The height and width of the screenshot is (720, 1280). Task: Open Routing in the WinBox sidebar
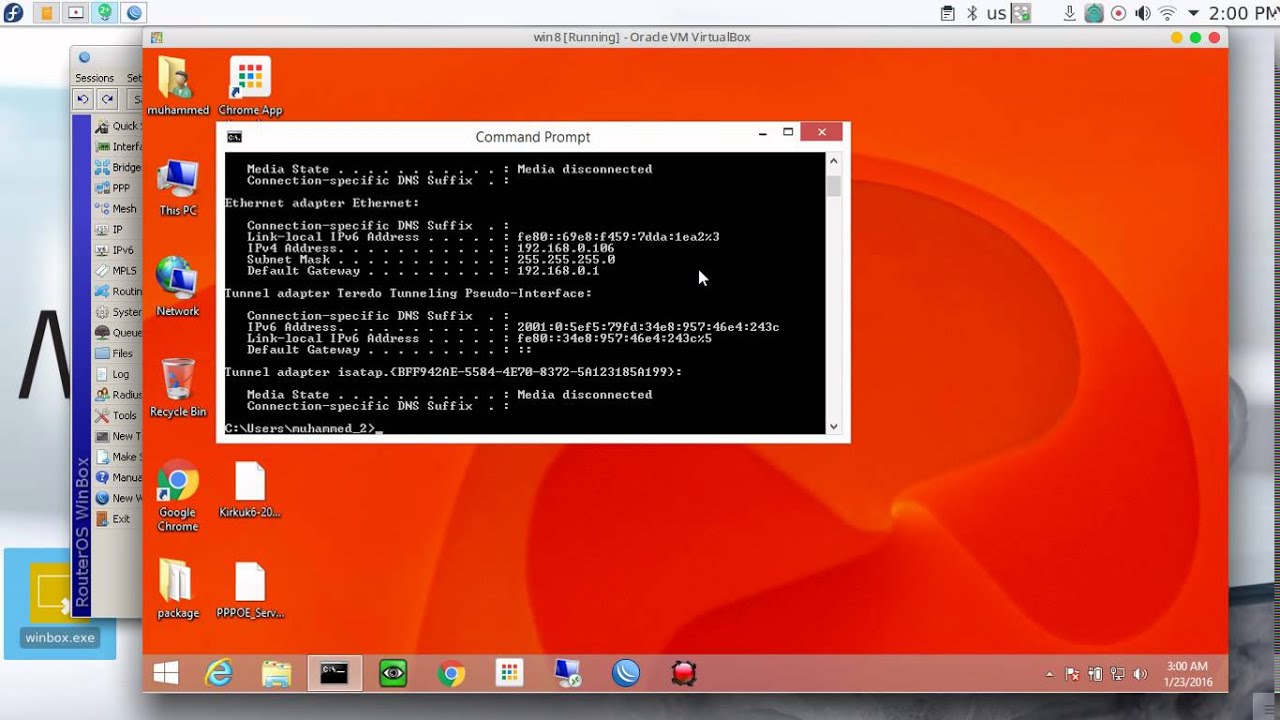pos(118,291)
